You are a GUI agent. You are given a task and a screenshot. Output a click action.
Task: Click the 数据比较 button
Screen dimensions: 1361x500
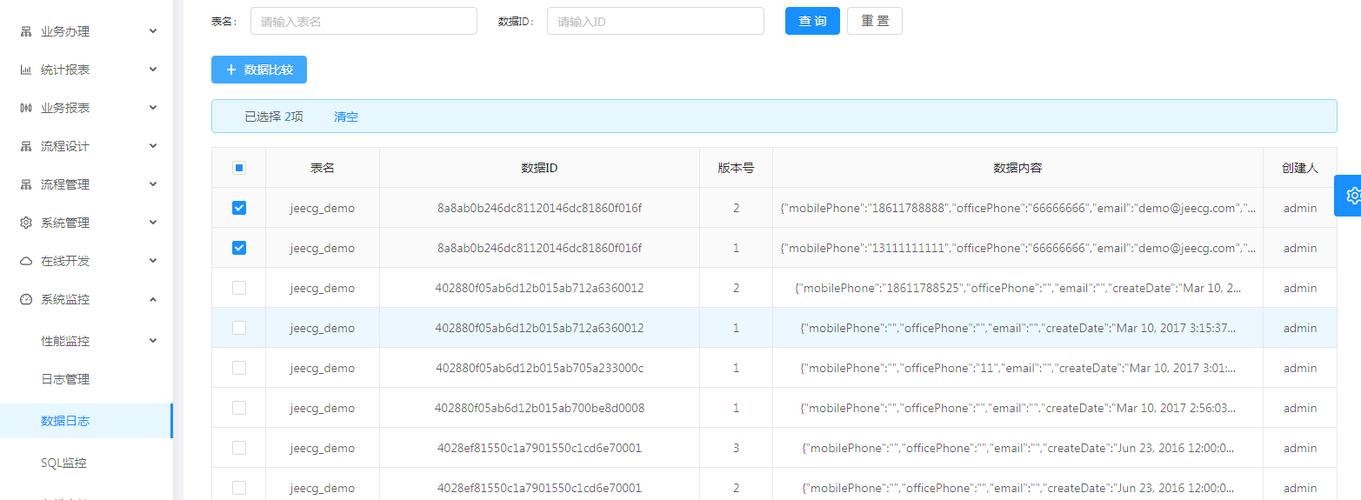259,70
